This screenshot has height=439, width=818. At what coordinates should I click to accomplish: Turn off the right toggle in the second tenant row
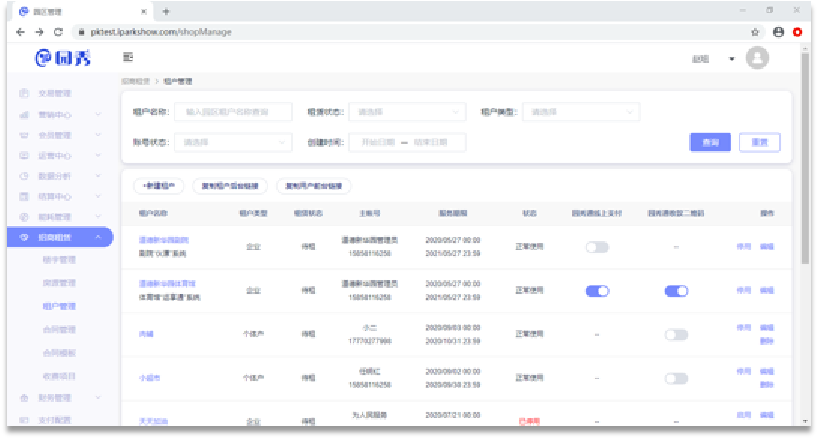point(676,291)
